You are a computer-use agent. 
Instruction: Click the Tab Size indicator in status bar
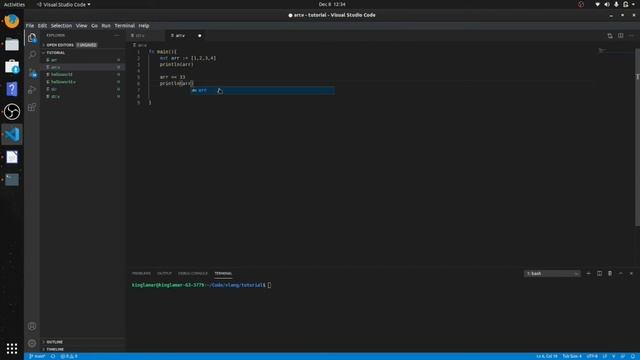tap(572, 356)
